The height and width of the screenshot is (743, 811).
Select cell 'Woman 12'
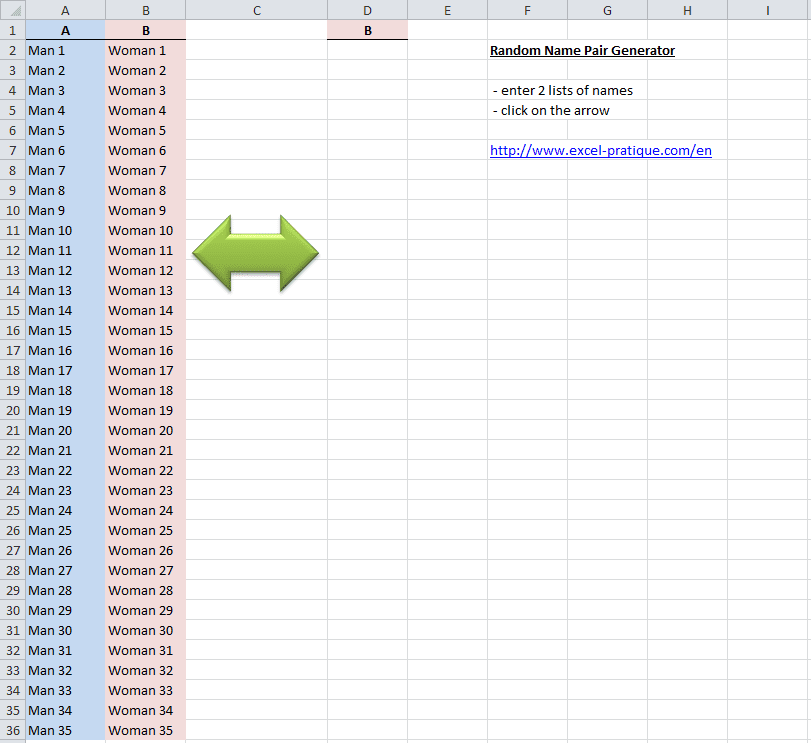point(145,270)
